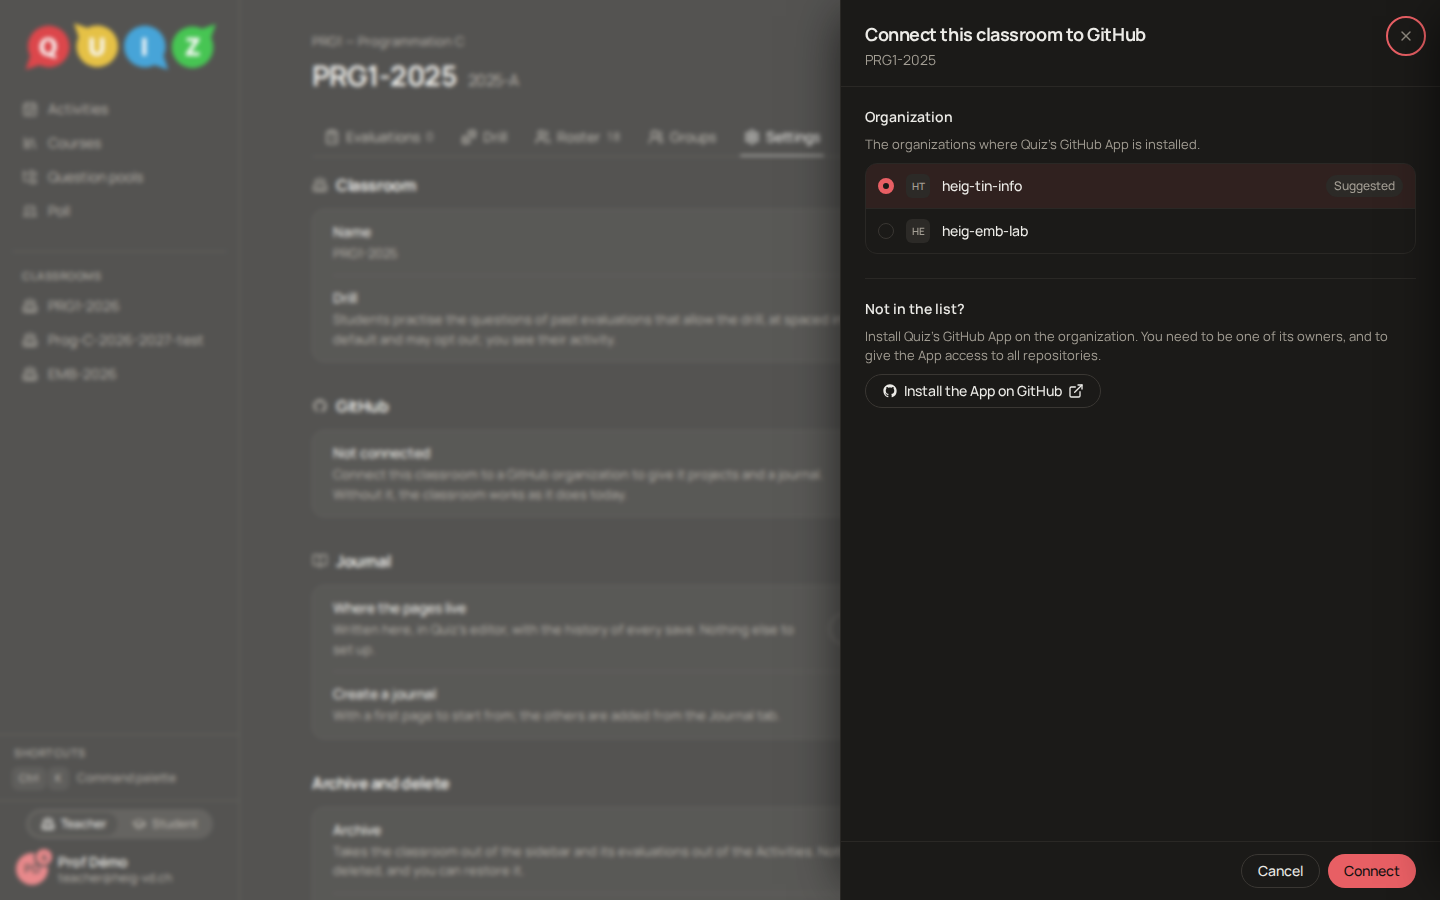Image resolution: width=1440 pixels, height=900 pixels.
Task: Click the 'Install Quiz's GitHub App on the organization' paragraph
Action: (1126, 346)
